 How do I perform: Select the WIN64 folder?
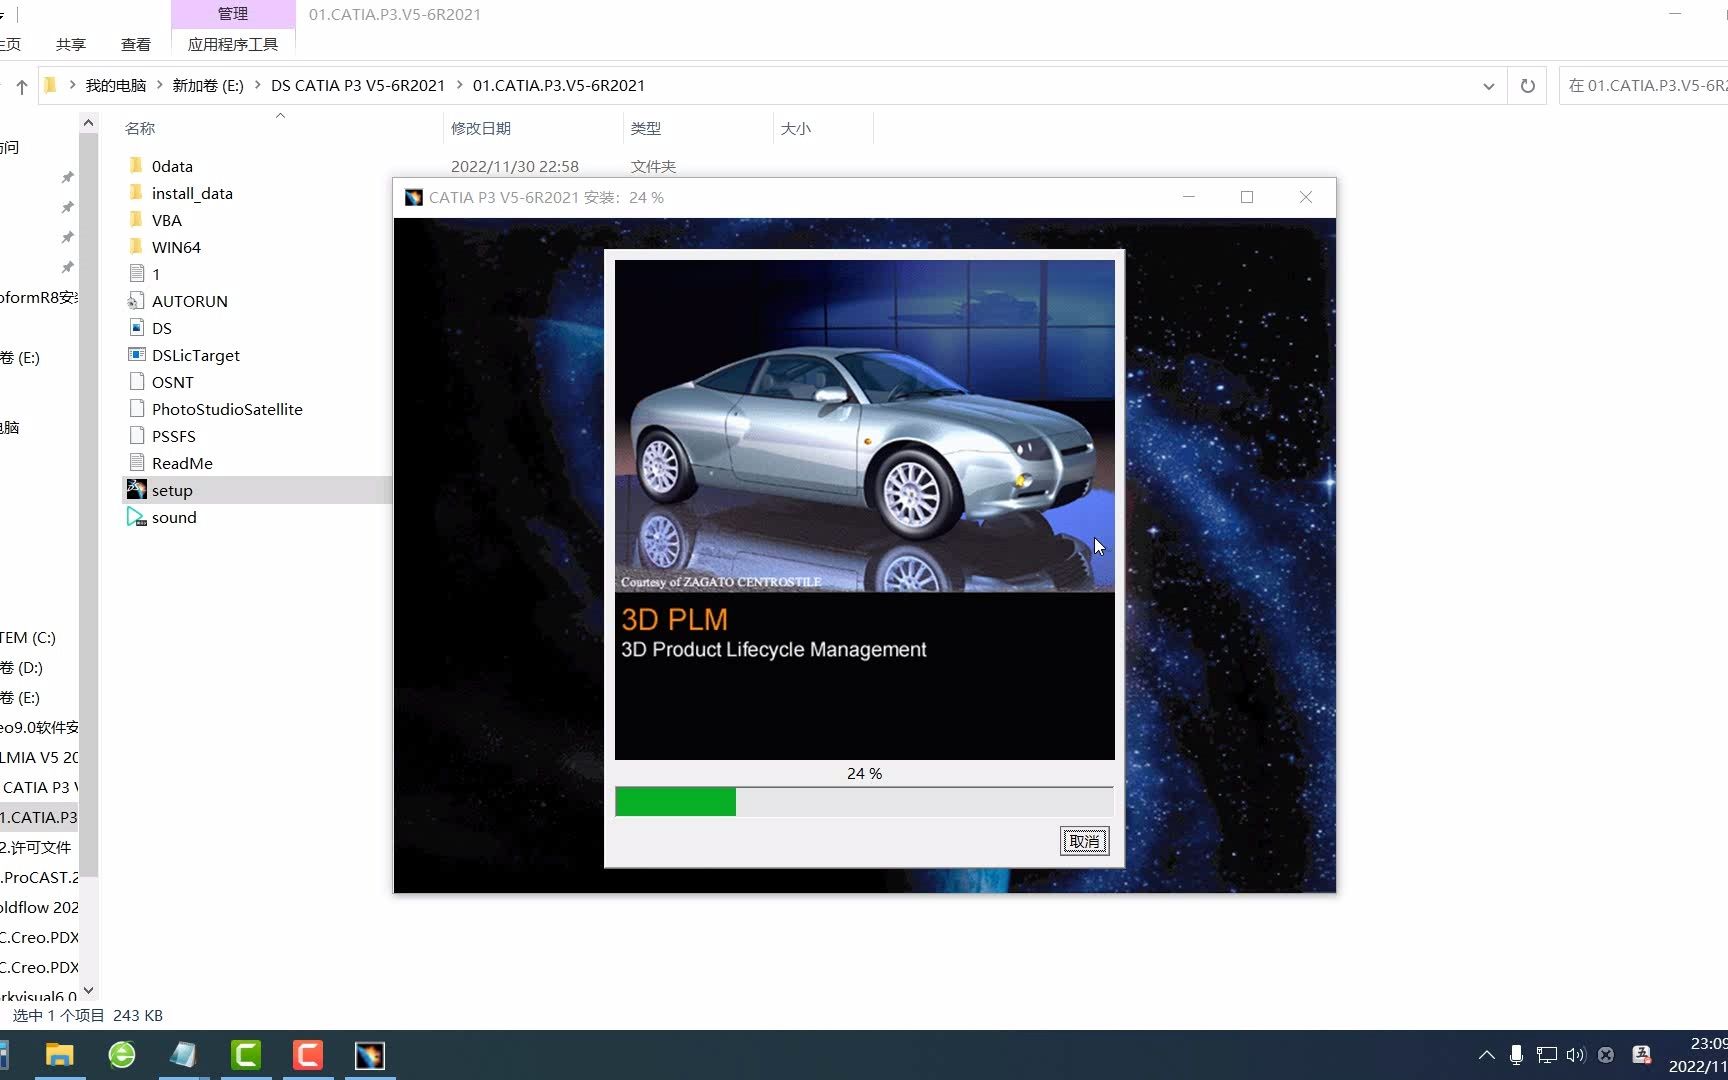point(175,247)
